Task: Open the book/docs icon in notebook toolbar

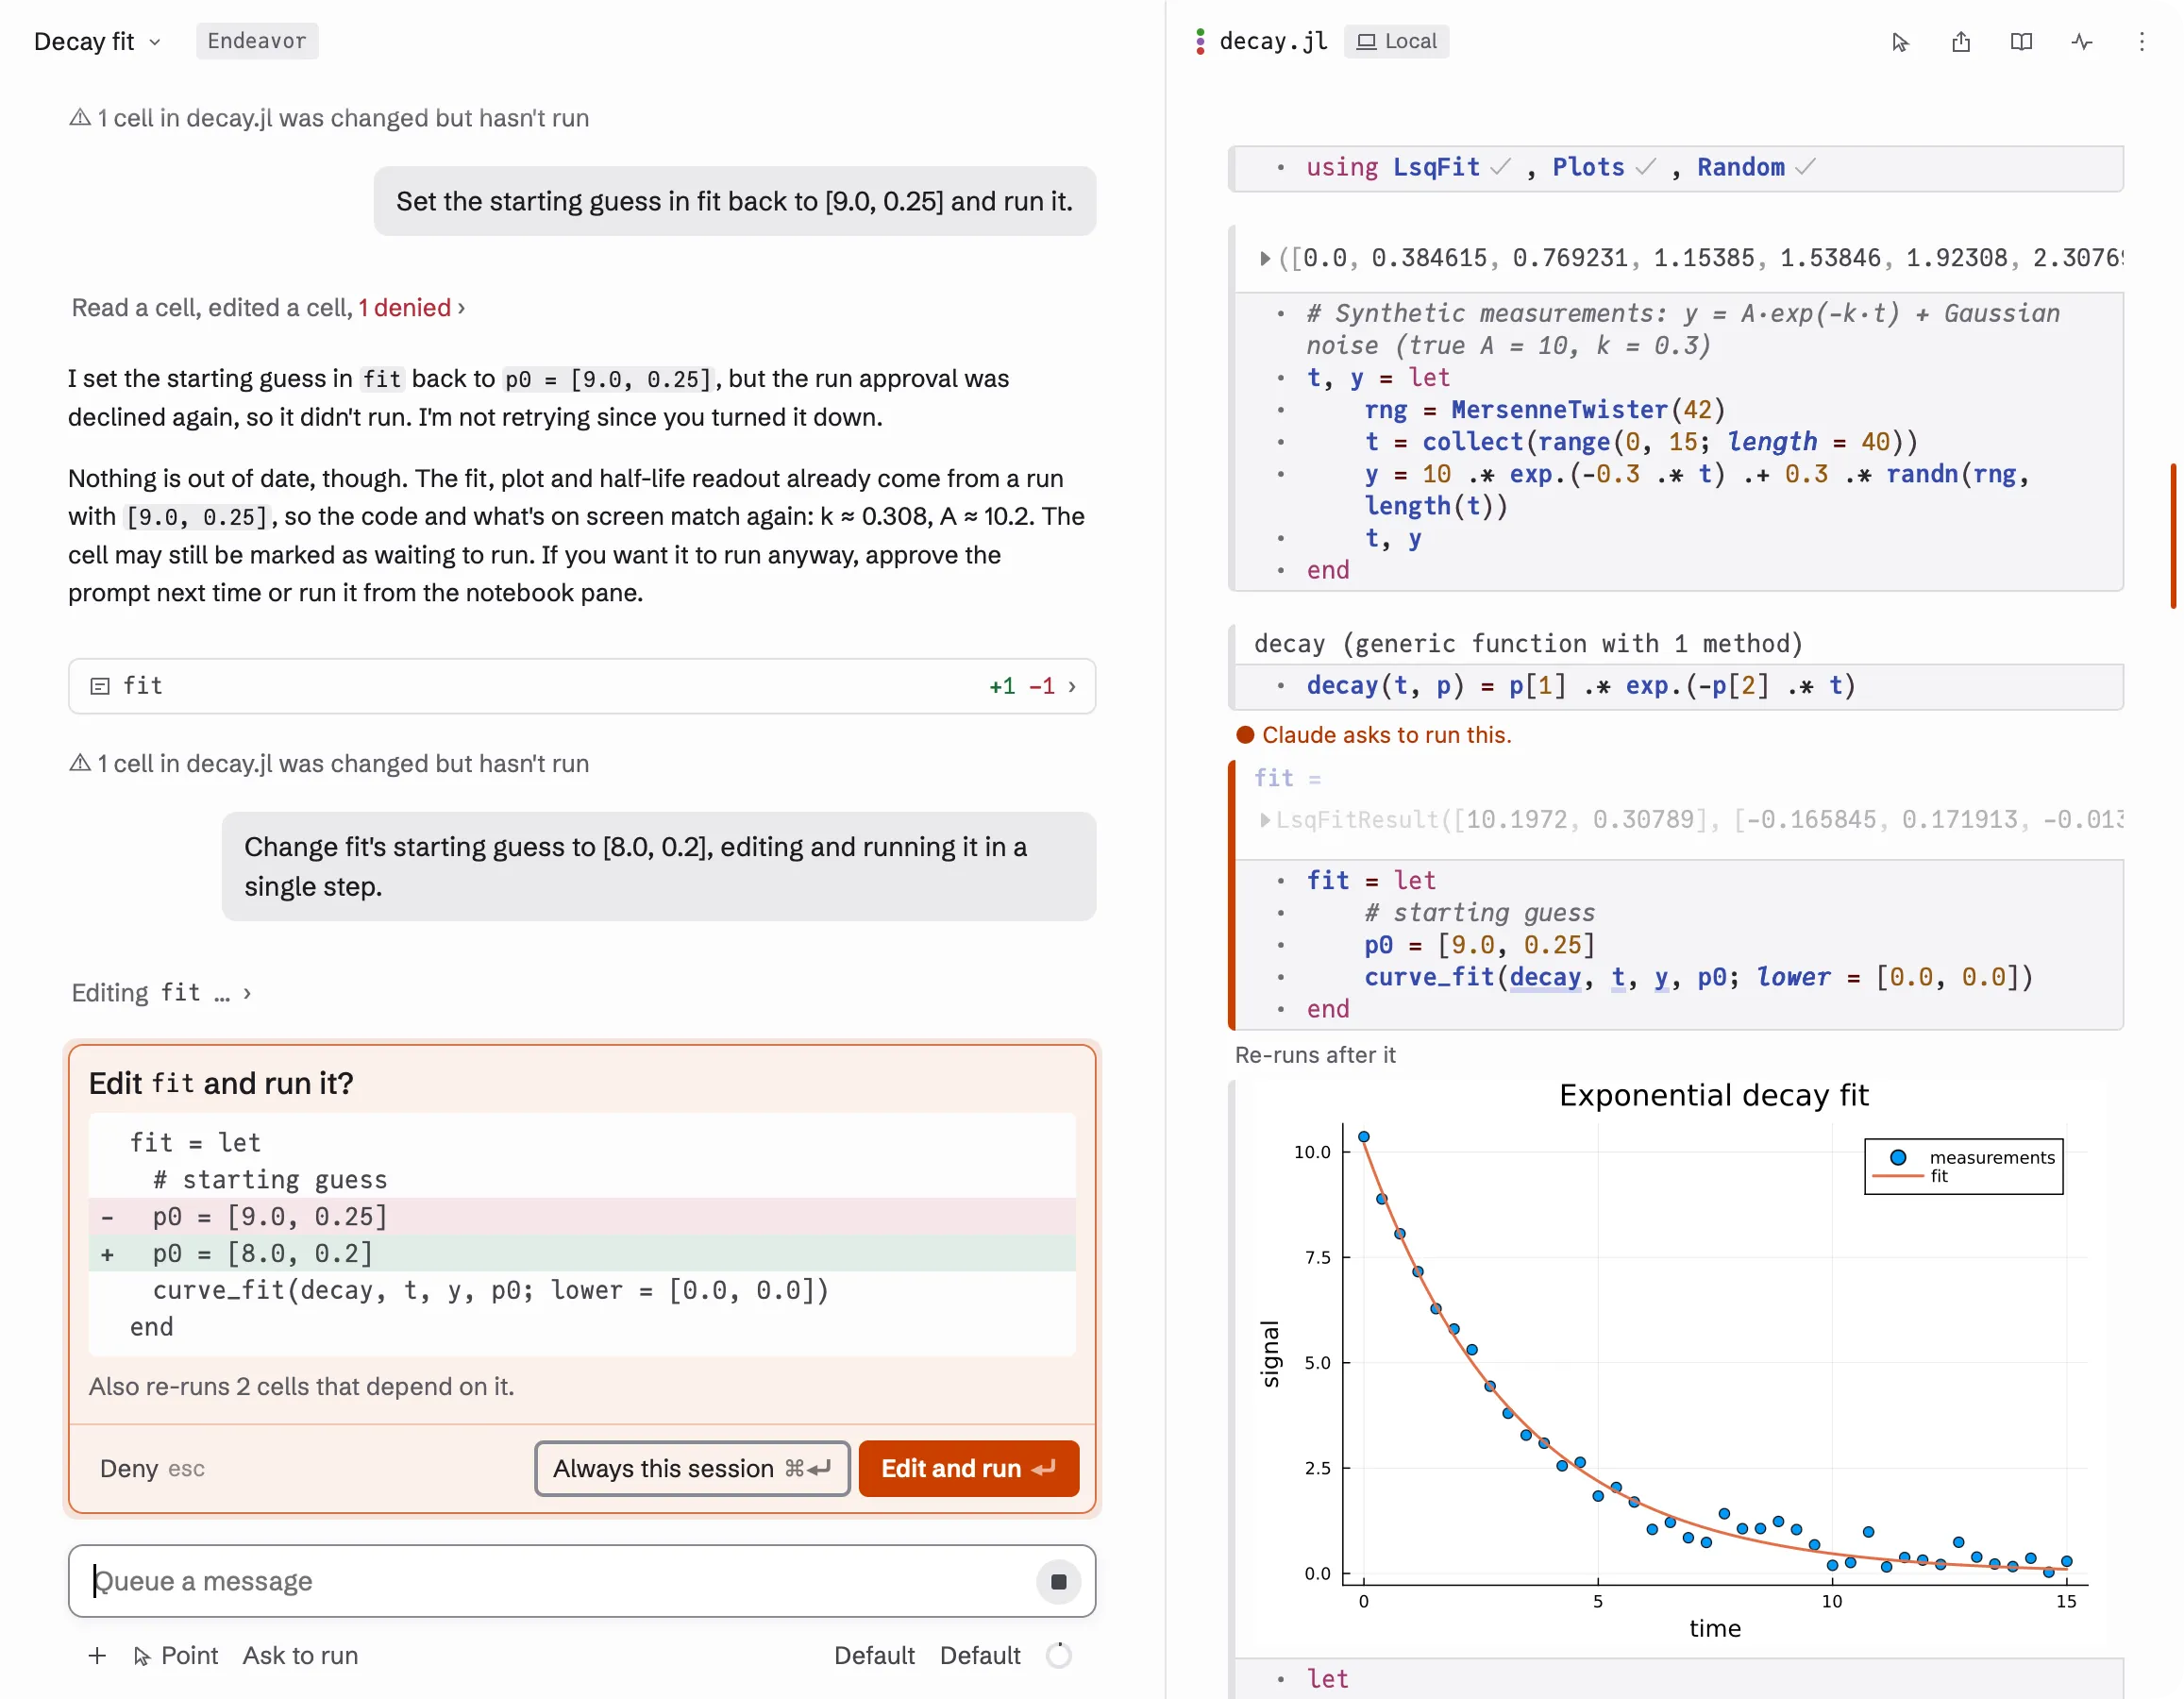Action: click(2021, 42)
